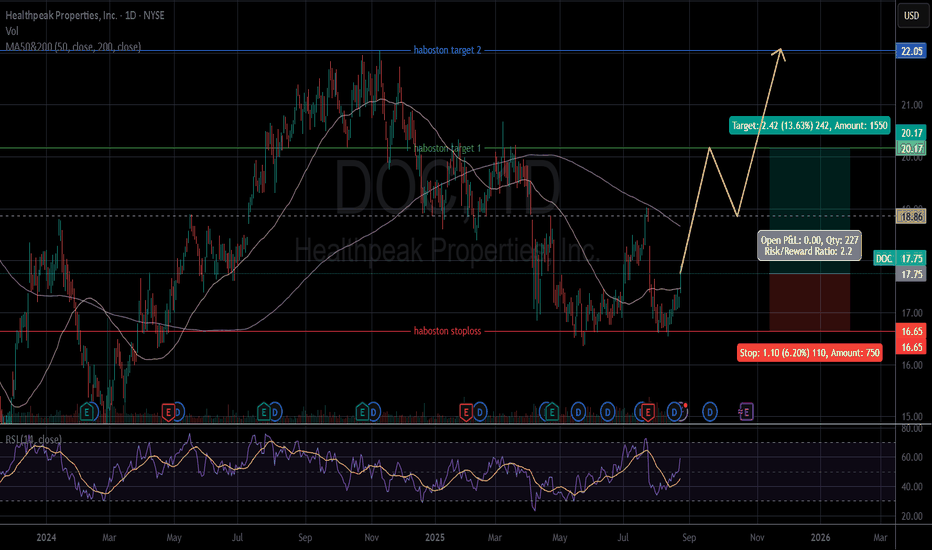Click the 2025 label on the time axis
Screen dimensions: 932x550
pos(434,538)
